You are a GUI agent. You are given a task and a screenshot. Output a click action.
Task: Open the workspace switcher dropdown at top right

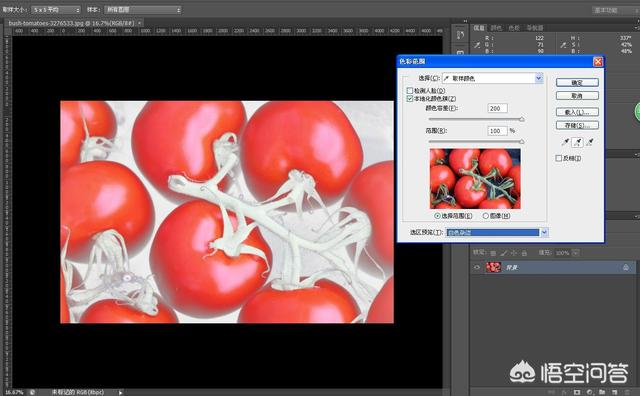616,10
